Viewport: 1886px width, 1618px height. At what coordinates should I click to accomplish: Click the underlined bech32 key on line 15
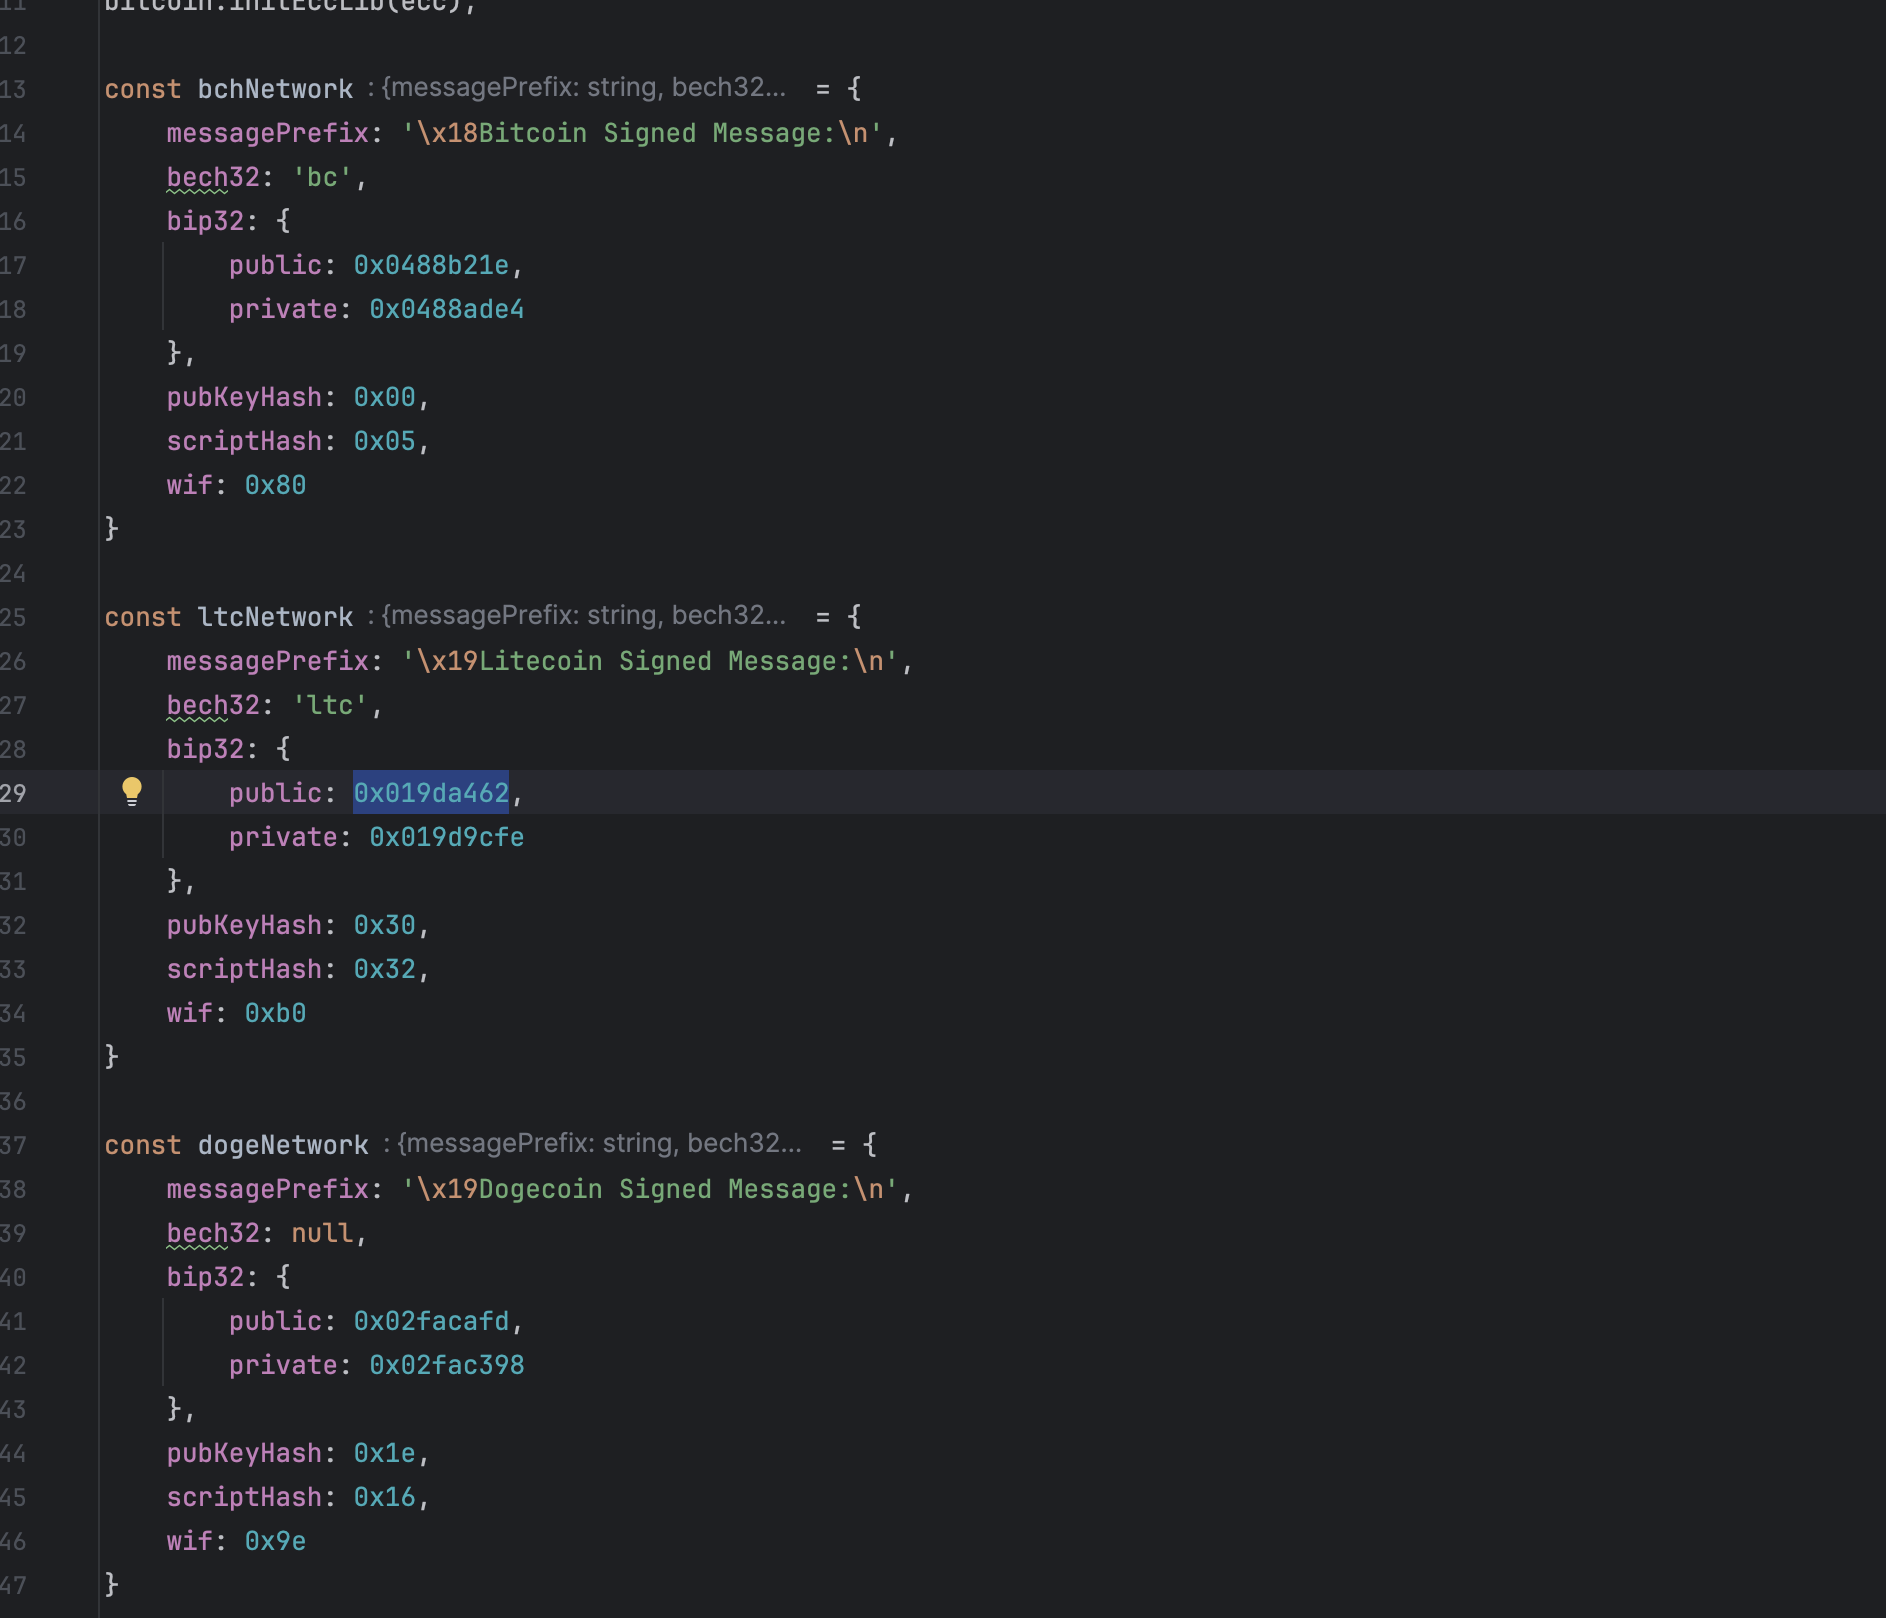(x=213, y=177)
